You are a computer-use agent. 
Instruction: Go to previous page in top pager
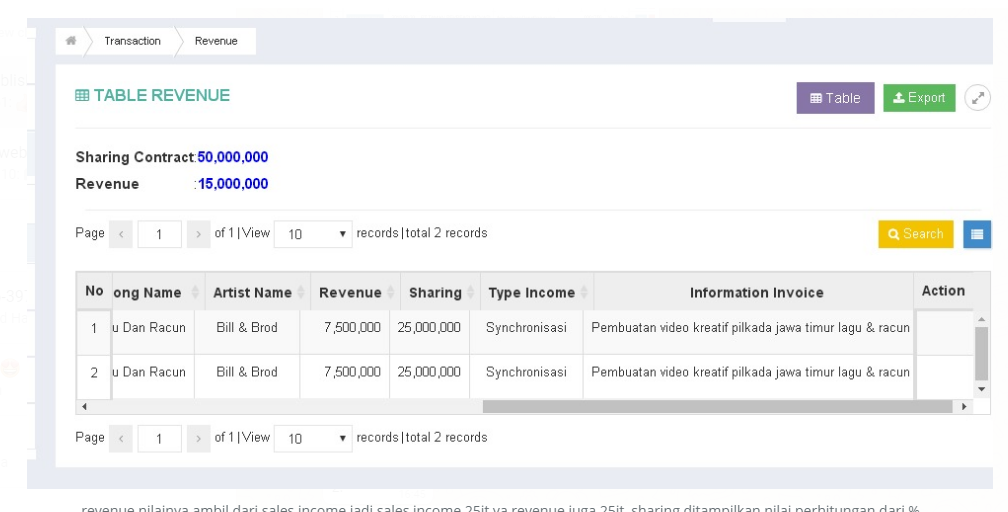click(x=120, y=234)
